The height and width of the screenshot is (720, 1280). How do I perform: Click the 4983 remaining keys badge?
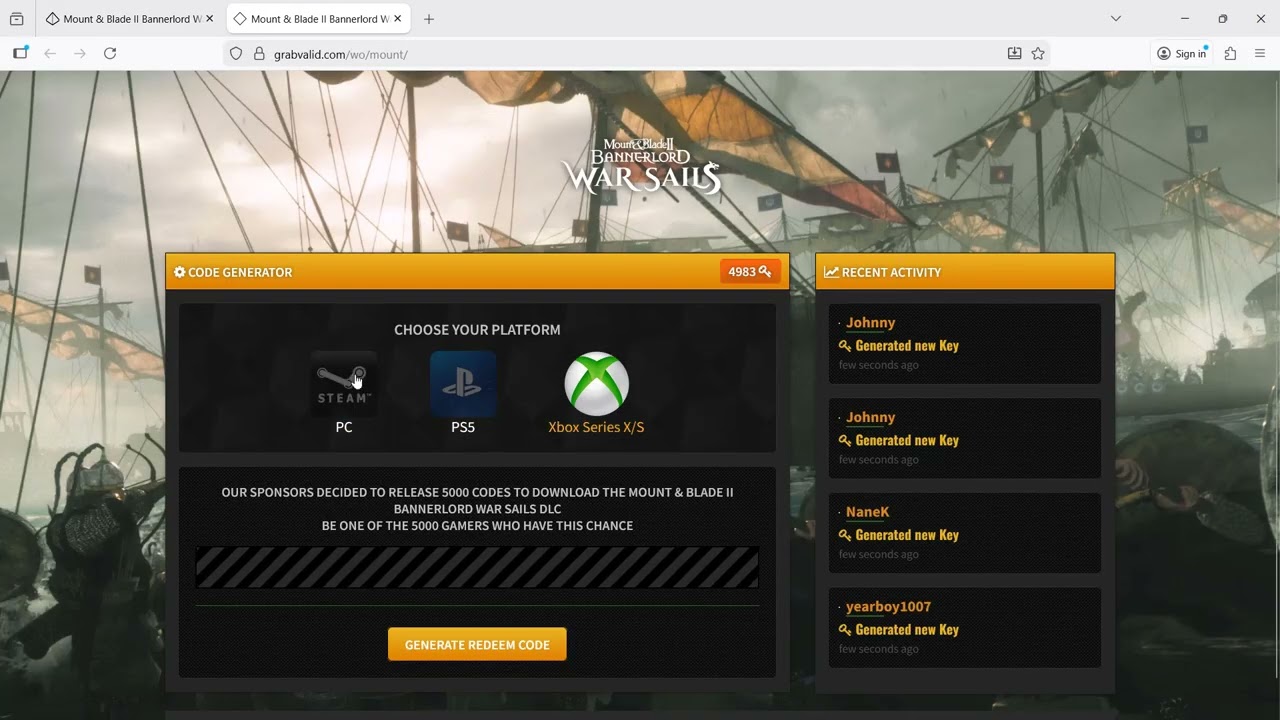pos(750,272)
